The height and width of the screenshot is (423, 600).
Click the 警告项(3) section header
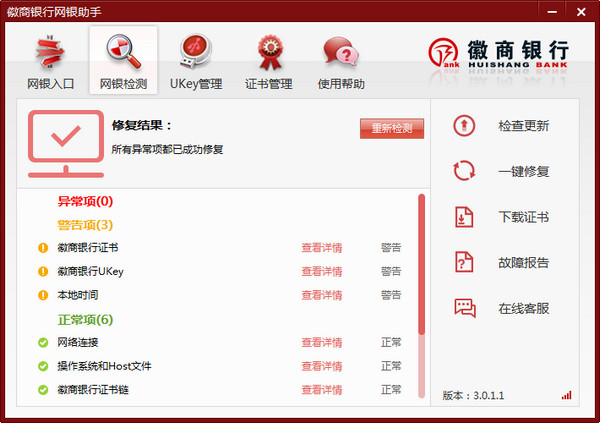(x=85, y=225)
